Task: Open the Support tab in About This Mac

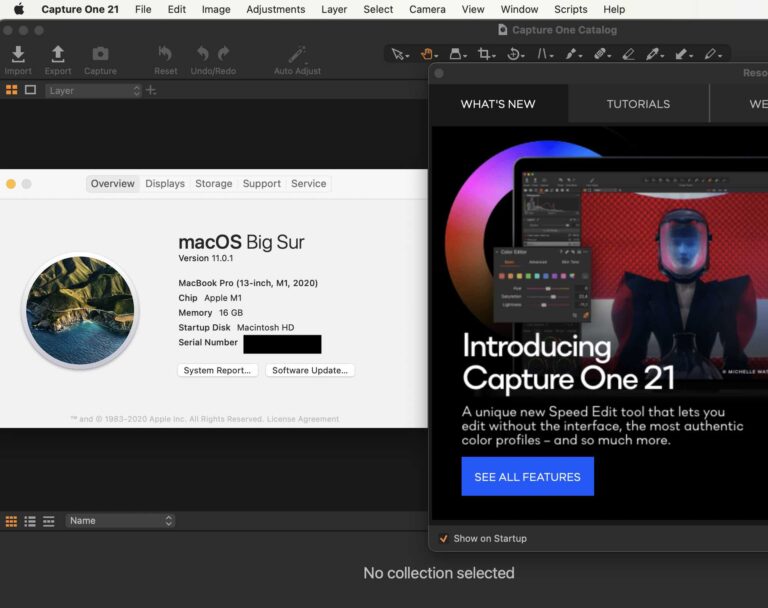Action: (x=262, y=184)
